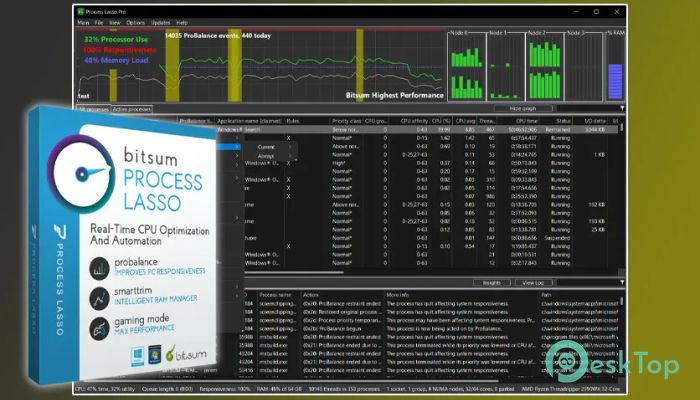This screenshot has width=700, height=400.
Task: Click the % RAM usage meter
Action: (615, 67)
